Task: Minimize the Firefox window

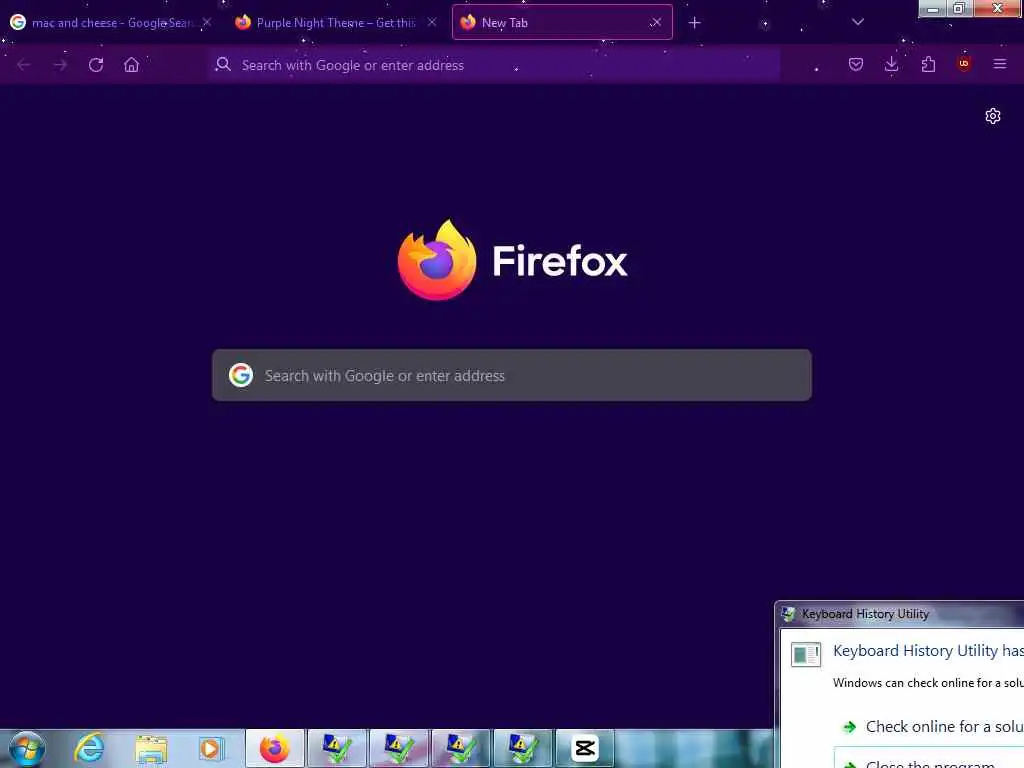Action: coord(933,8)
